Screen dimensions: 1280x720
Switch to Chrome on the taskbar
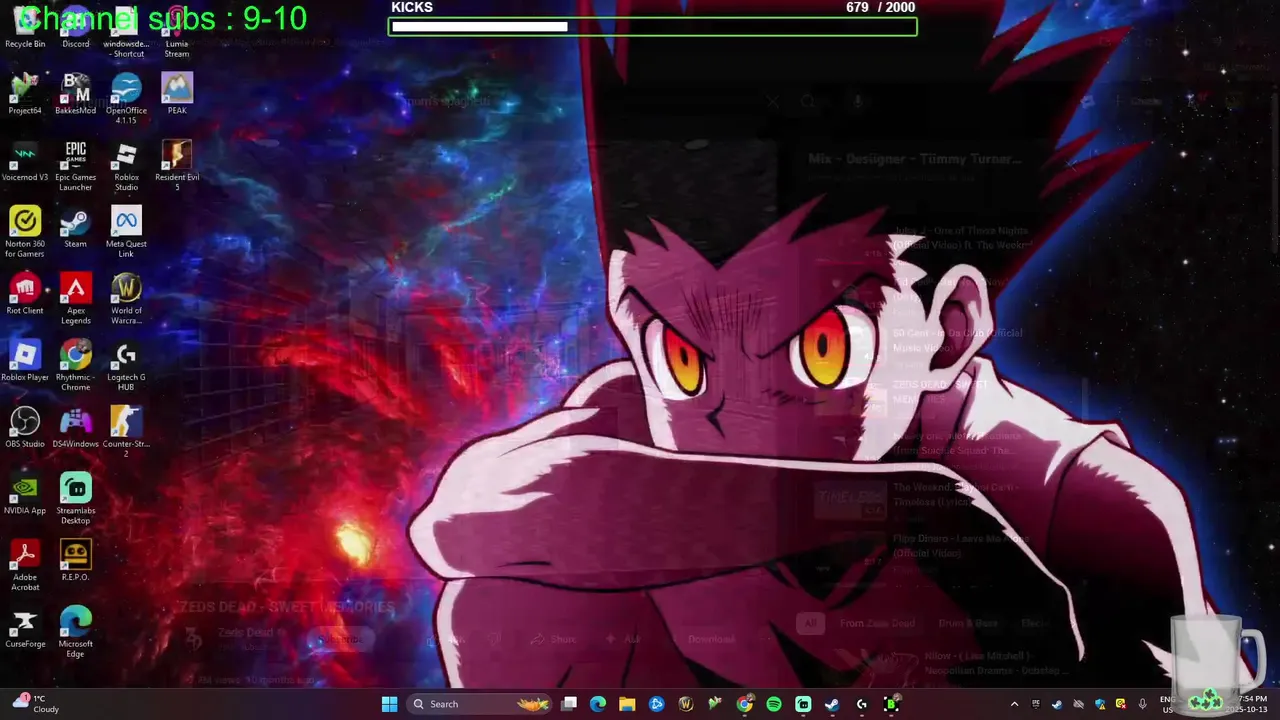pos(745,704)
